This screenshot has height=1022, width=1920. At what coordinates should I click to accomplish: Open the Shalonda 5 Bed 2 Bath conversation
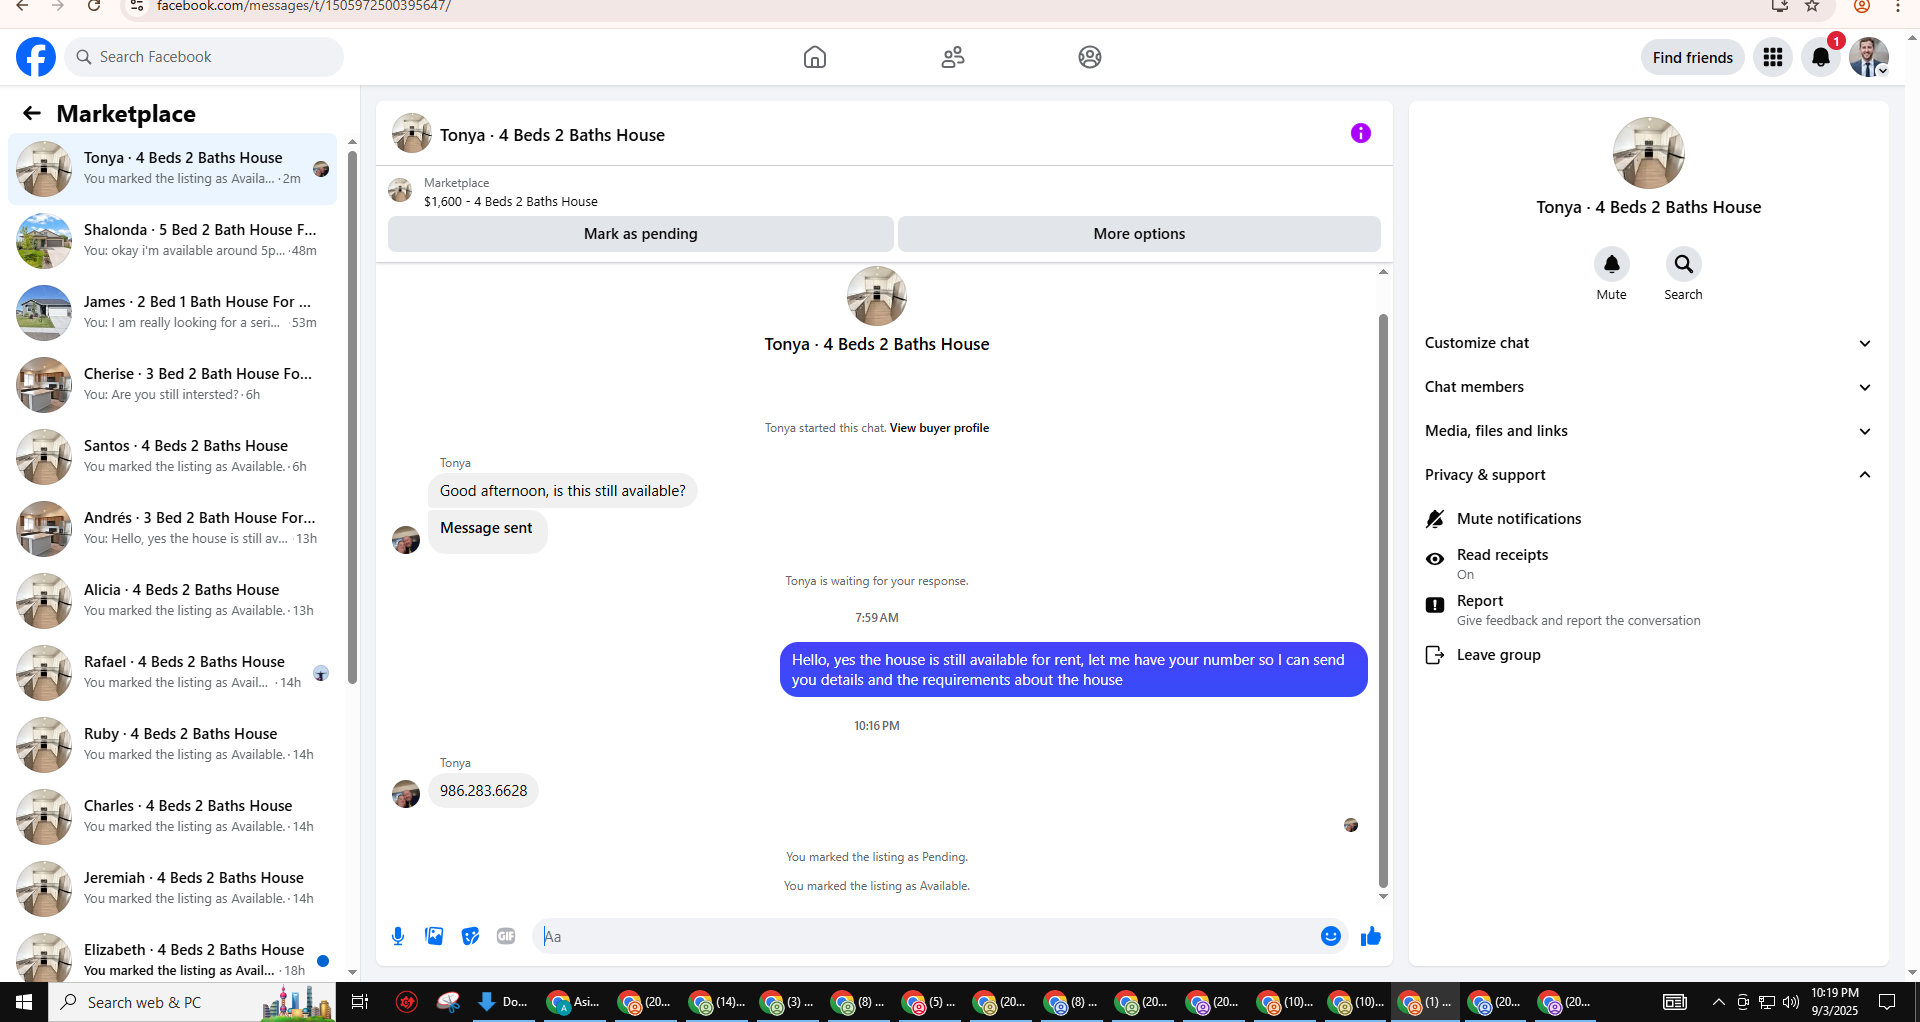click(x=173, y=240)
